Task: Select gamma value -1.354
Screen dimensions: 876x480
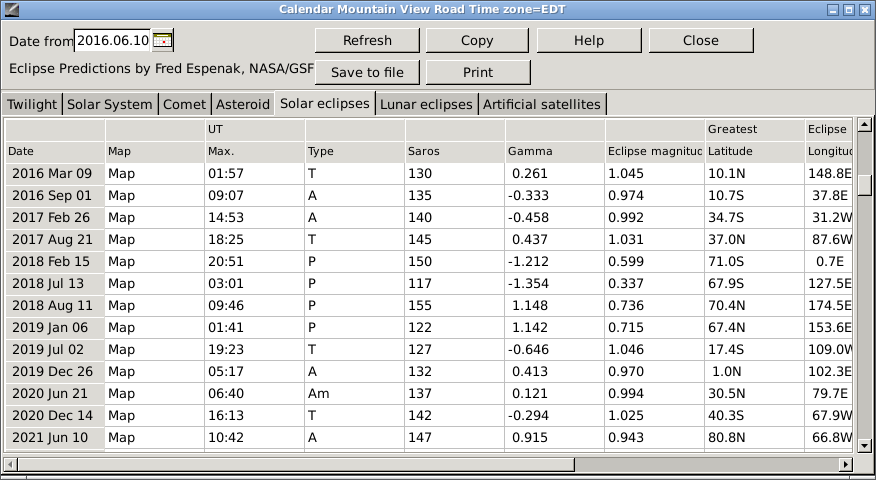Action: point(554,284)
